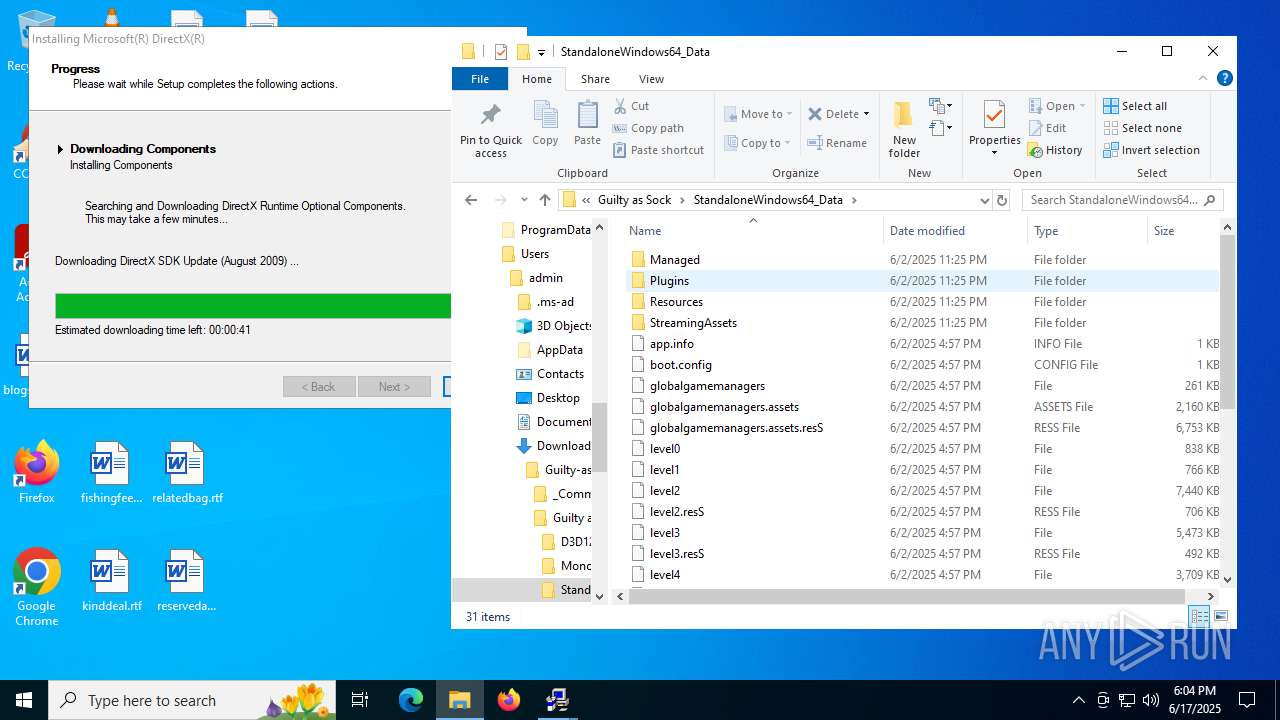Switch to the Share tab
This screenshot has height=720, width=1280.
(x=595, y=79)
